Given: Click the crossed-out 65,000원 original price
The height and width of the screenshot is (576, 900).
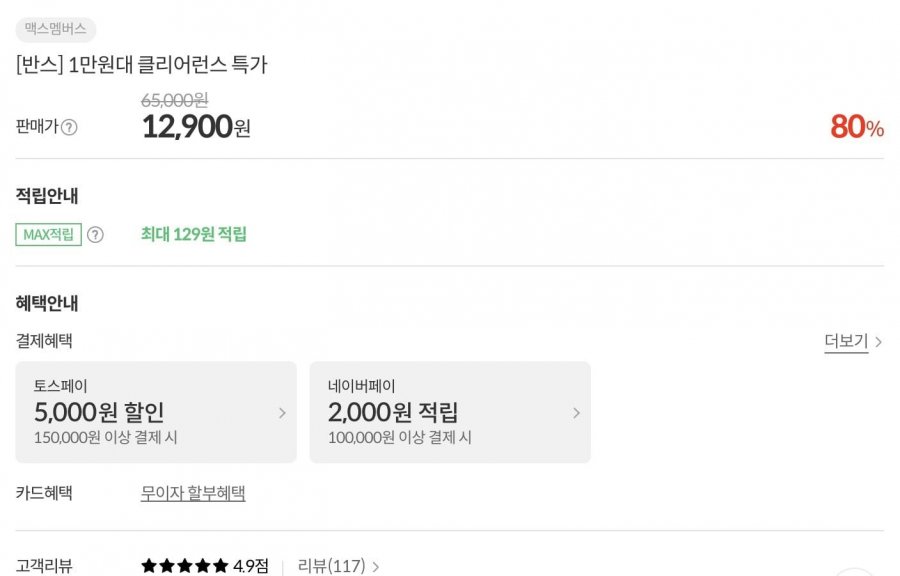Looking at the screenshot, I should 175,100.
